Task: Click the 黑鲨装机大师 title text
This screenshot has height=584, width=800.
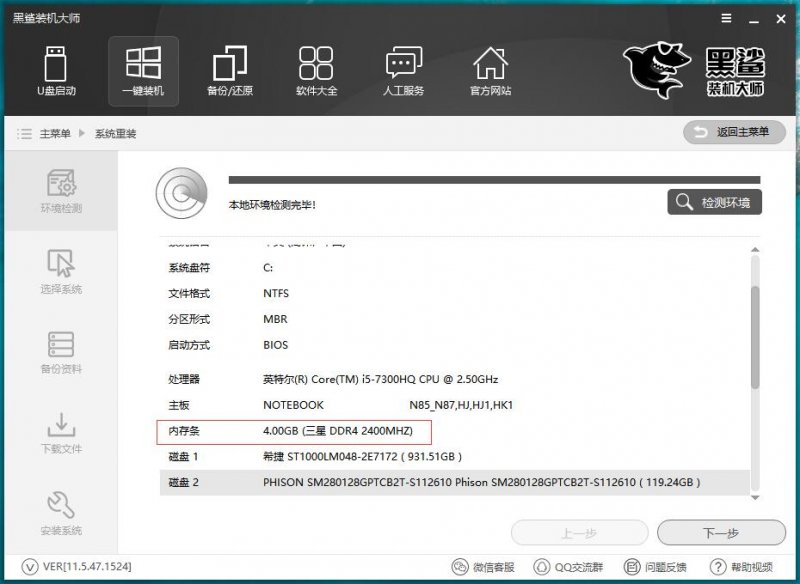Action: 46,18
